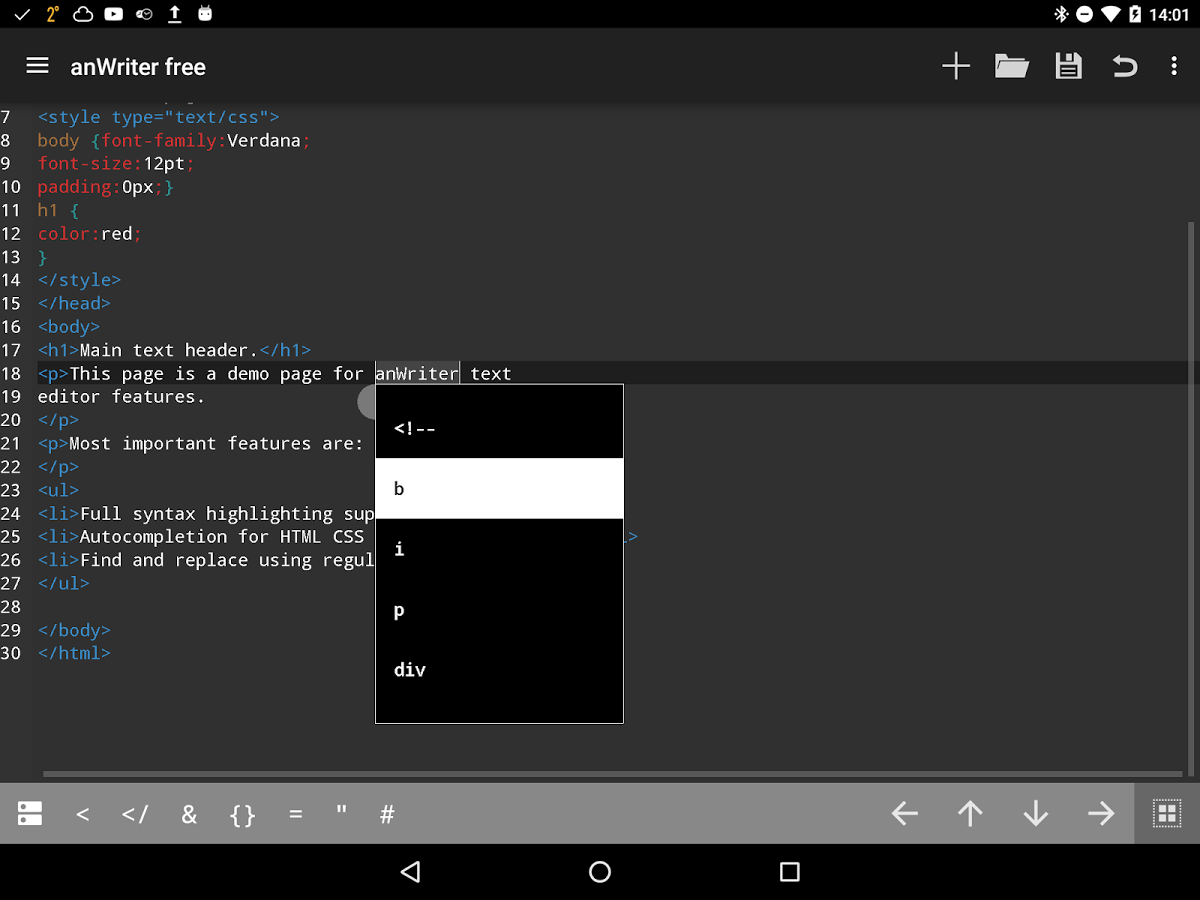The image size is (1200, 900).
Task: Insert the closing tag '</' symbol
Action: [x=135, y=814]
